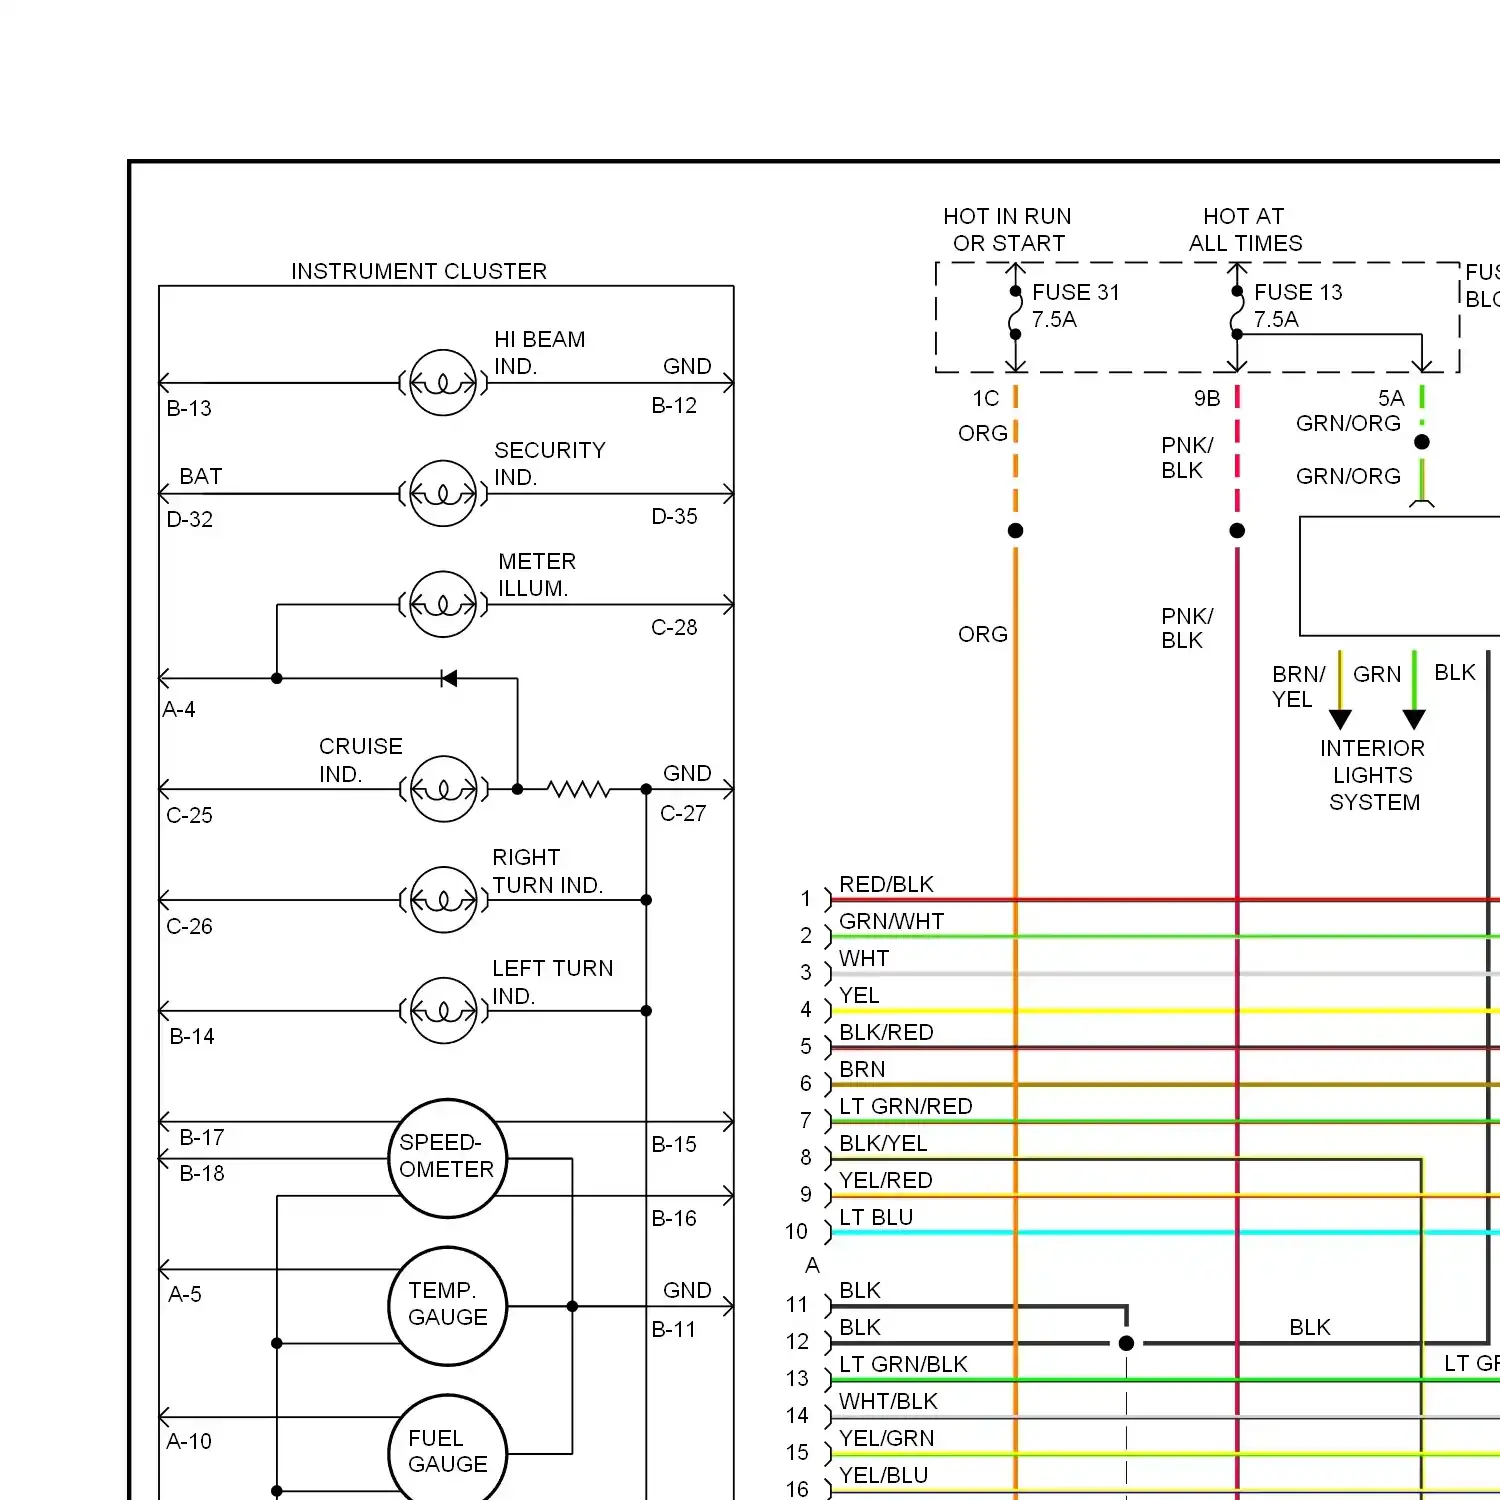The height and width of the screenshot is (1500, 1500).
Task: Click the LT GRN/RED wire label
Action: (906, 1106)
